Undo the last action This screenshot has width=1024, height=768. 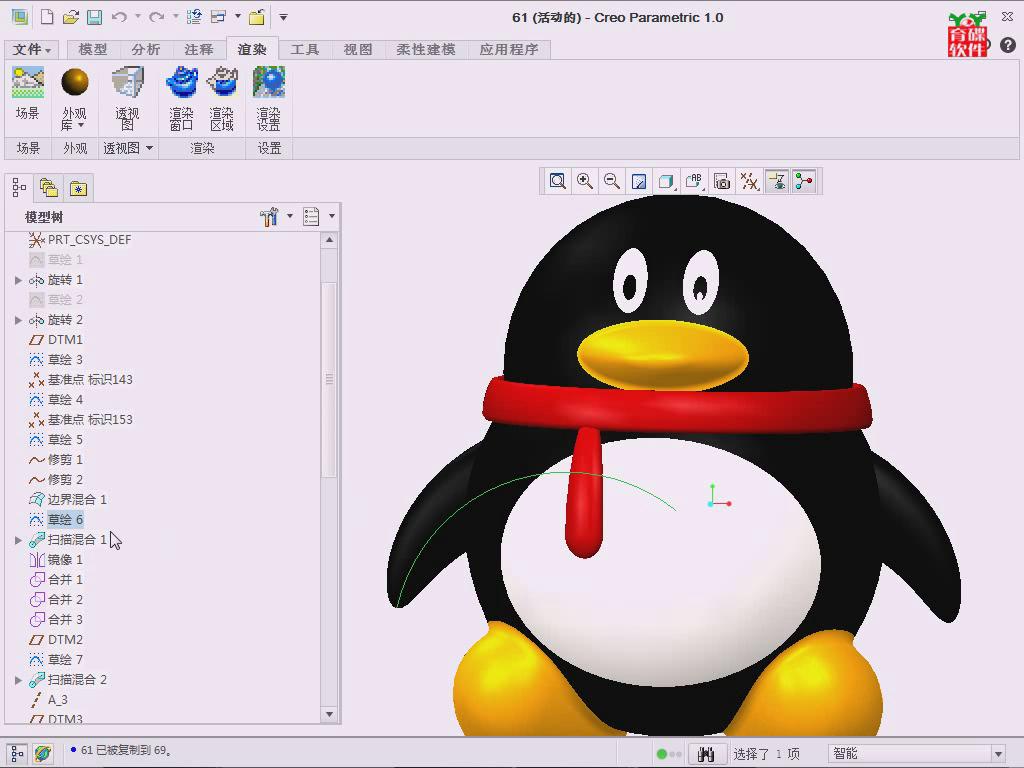119,17
